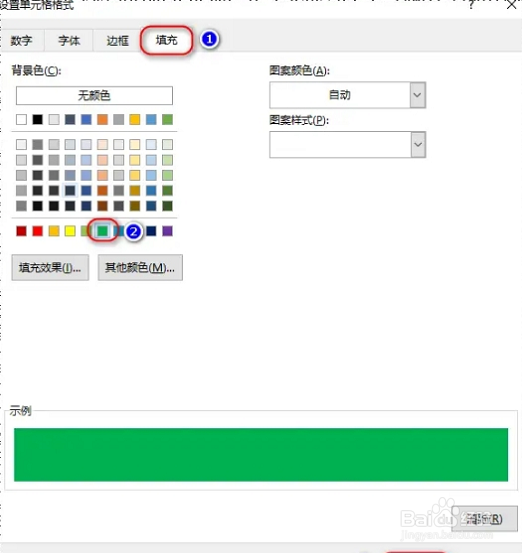Click the 无颜色 button
522x553 pixels.
pyautogui.click(x=94, y=96)
